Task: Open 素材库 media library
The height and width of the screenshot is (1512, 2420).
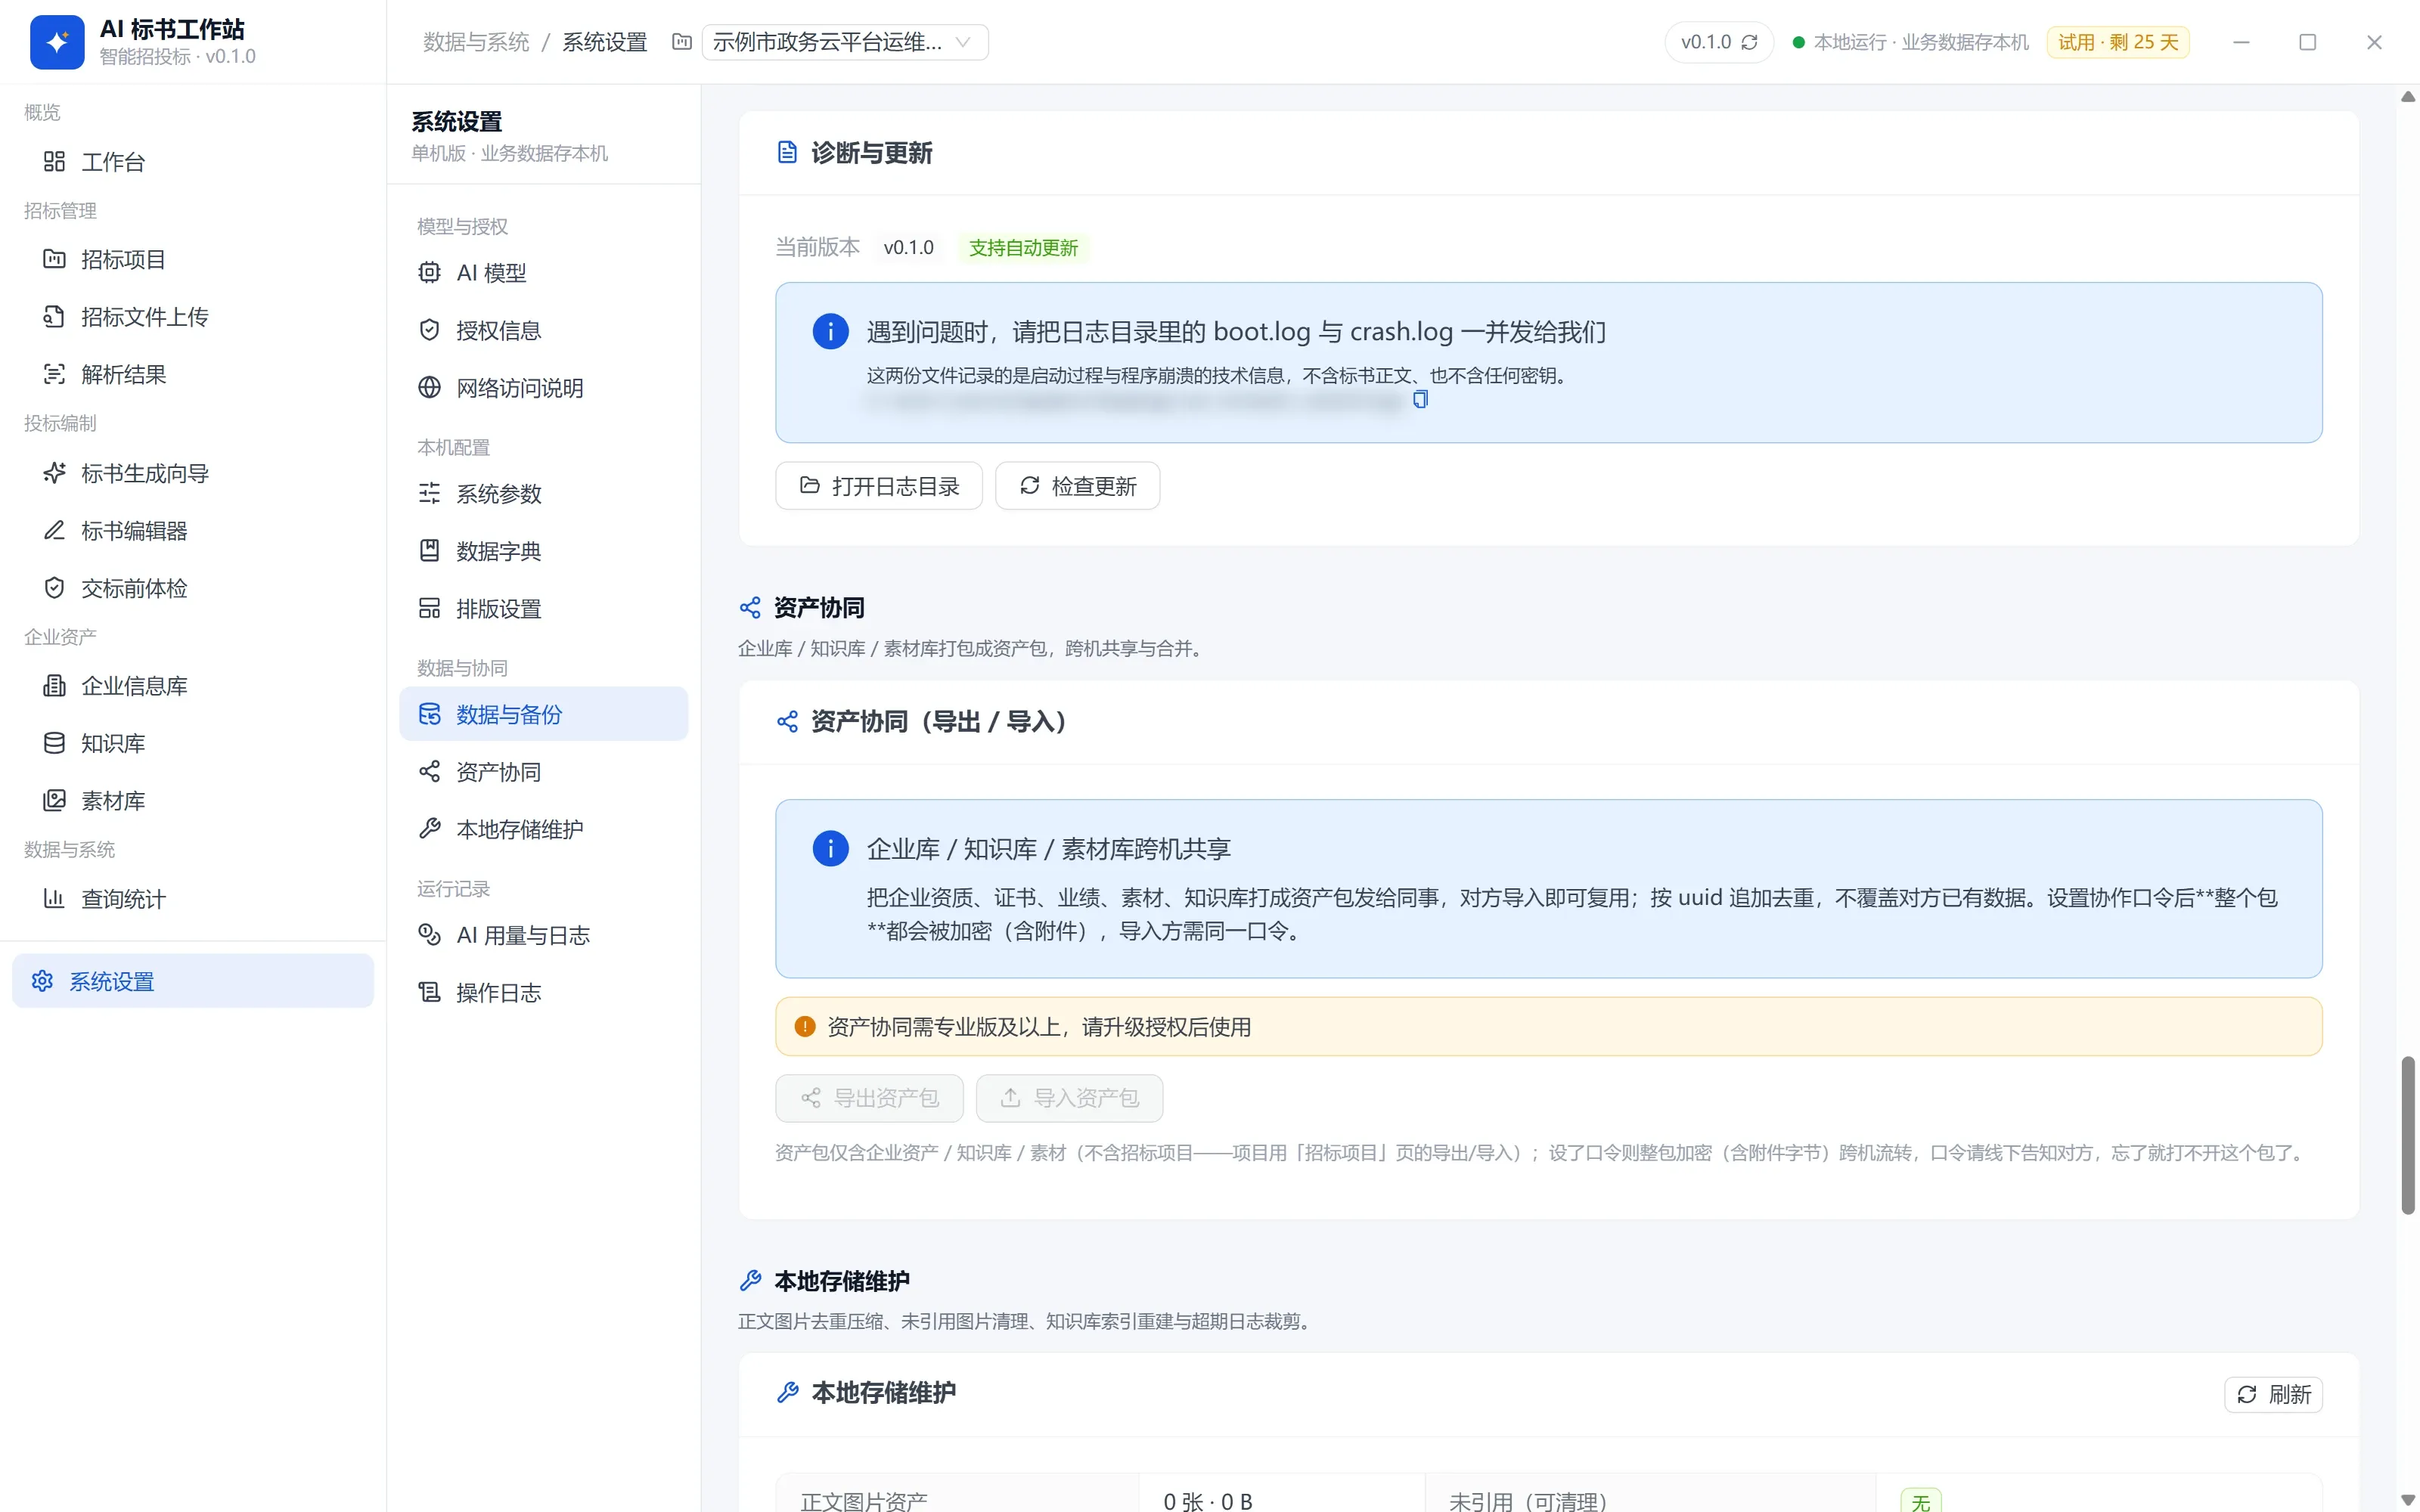Action: pyautogui.click(x=193, y=801)
